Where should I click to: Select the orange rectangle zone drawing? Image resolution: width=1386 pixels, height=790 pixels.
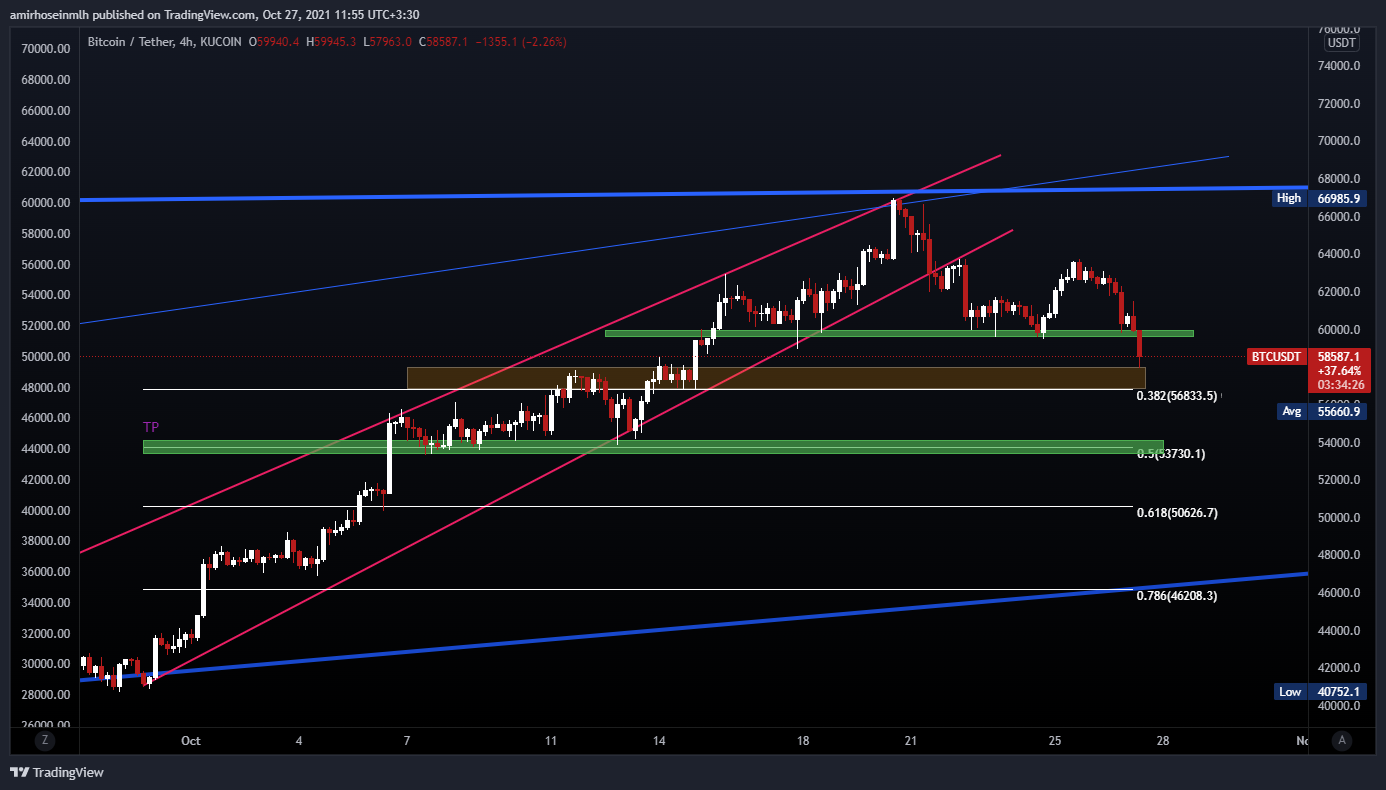(776, 378)
